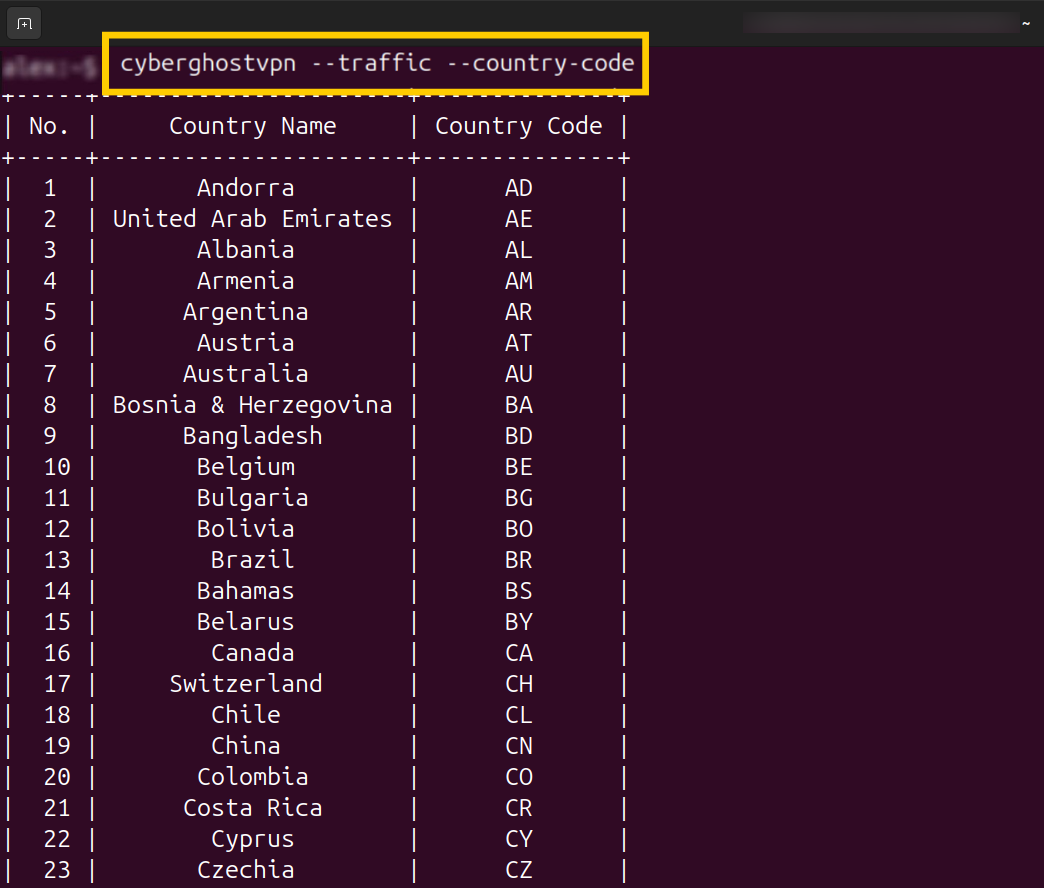Click country code 'BD'
Screen dimensions: 1044x888
pos(519,436)
